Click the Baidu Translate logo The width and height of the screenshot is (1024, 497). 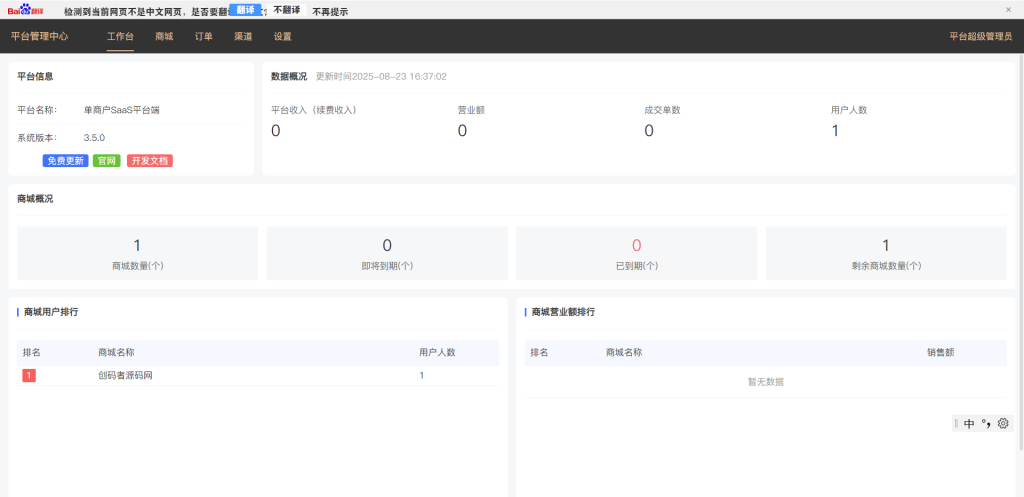tap(27, 10)
